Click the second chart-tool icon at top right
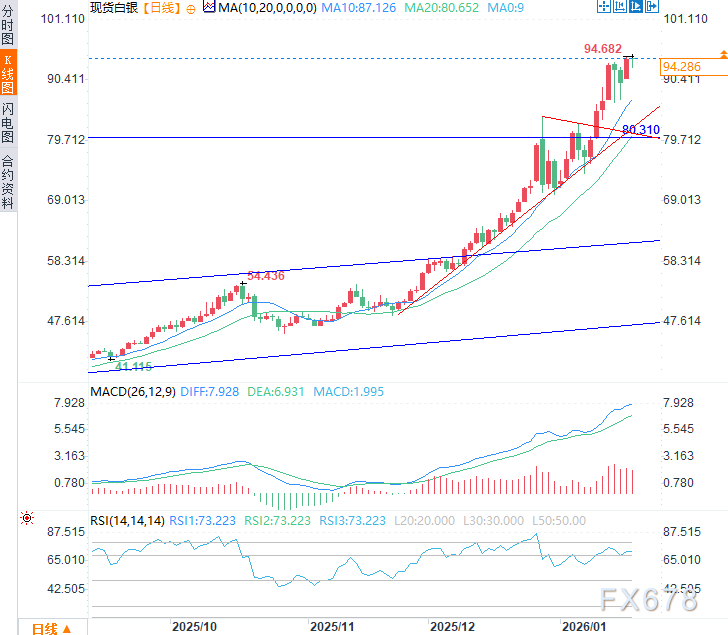 pos(619,6)
